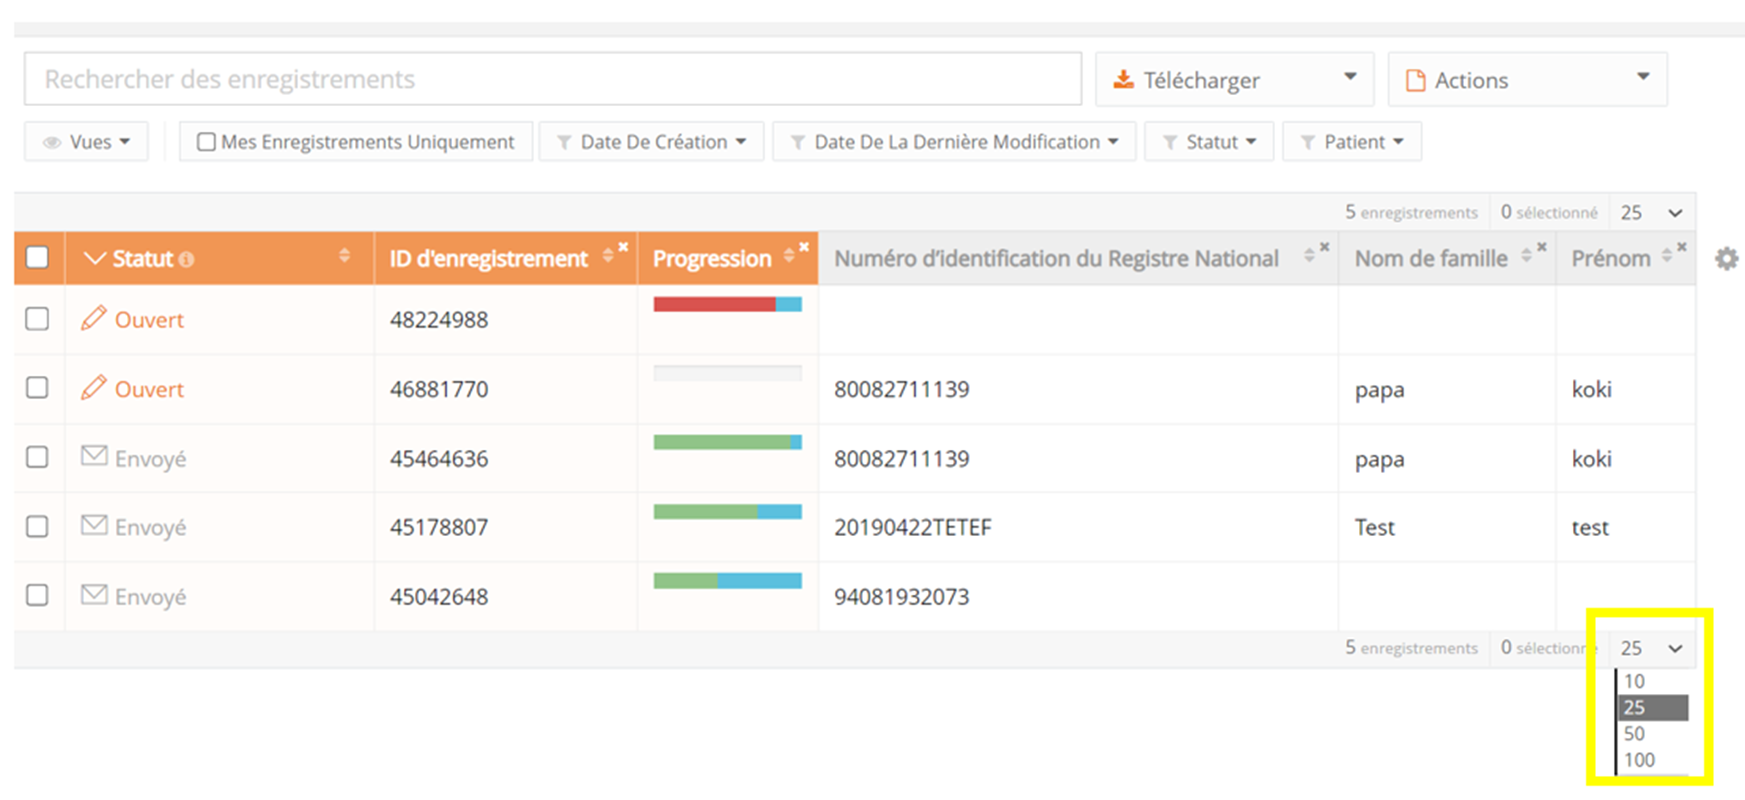The width and height of the screenshot is (1745, 800).
Task: Sort by ID d'enregistrement using sort arrows
Action: [607, 257]
